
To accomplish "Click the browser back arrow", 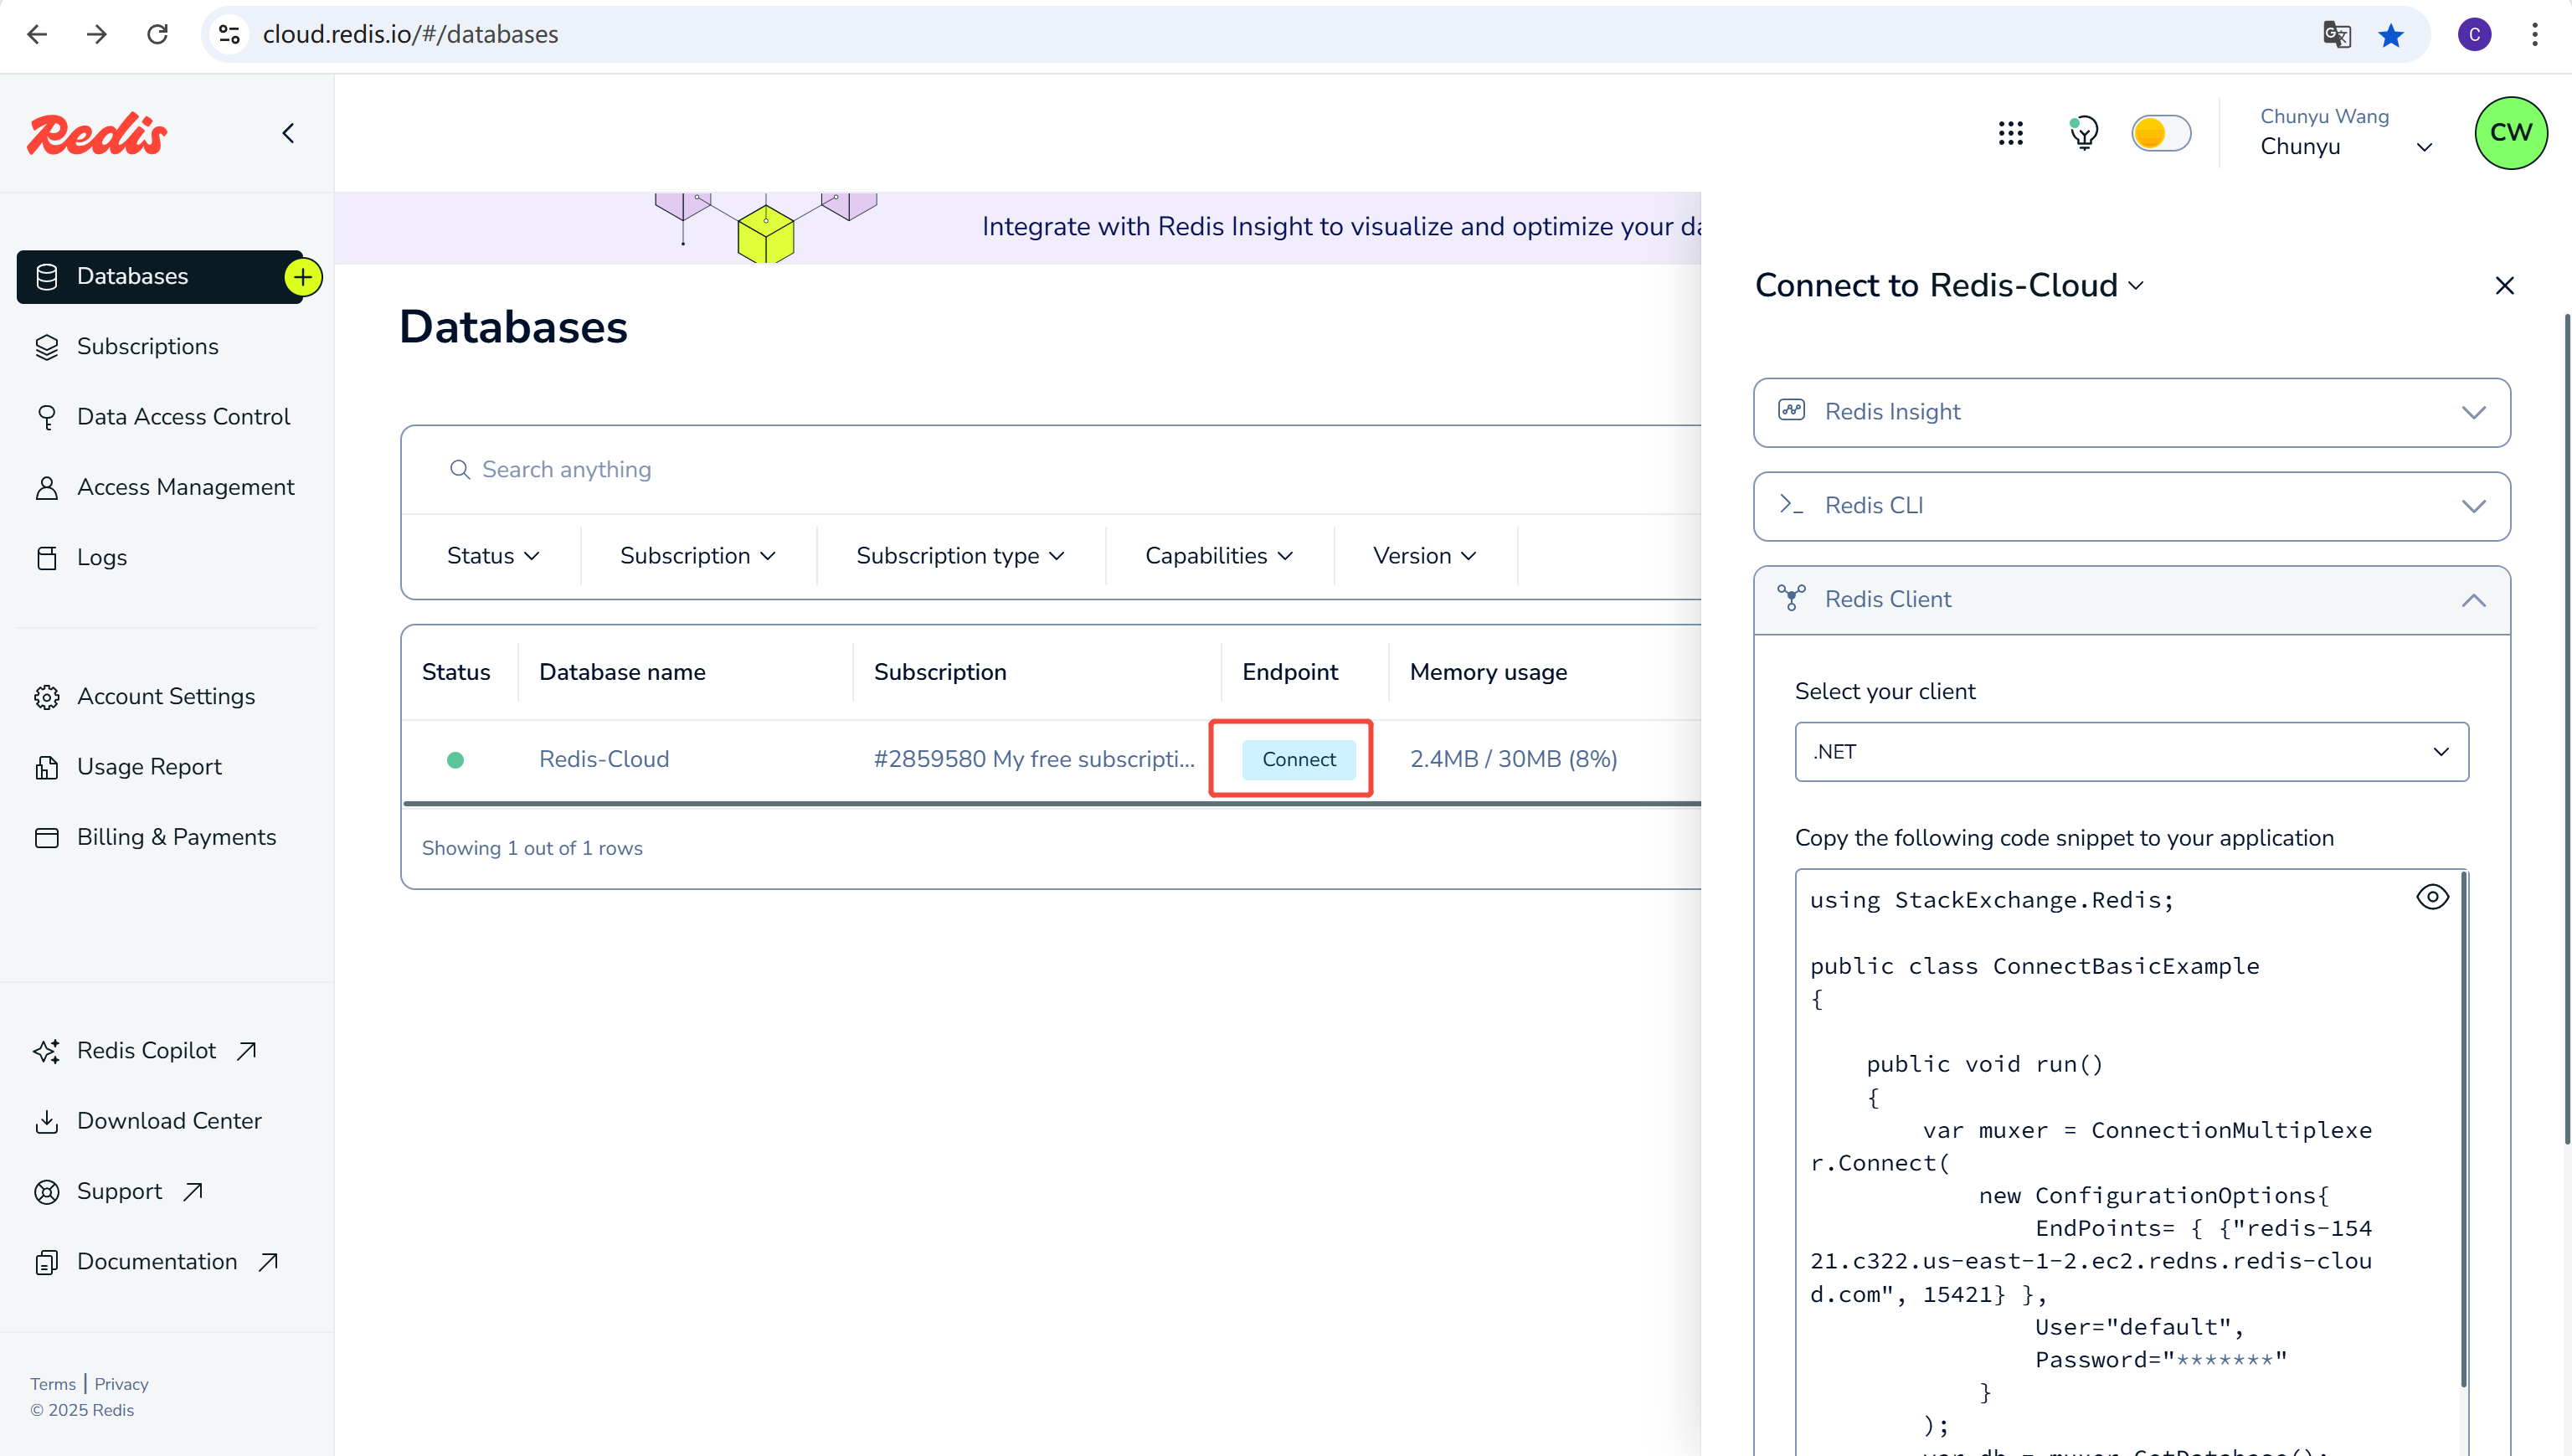I will [37, 35].
